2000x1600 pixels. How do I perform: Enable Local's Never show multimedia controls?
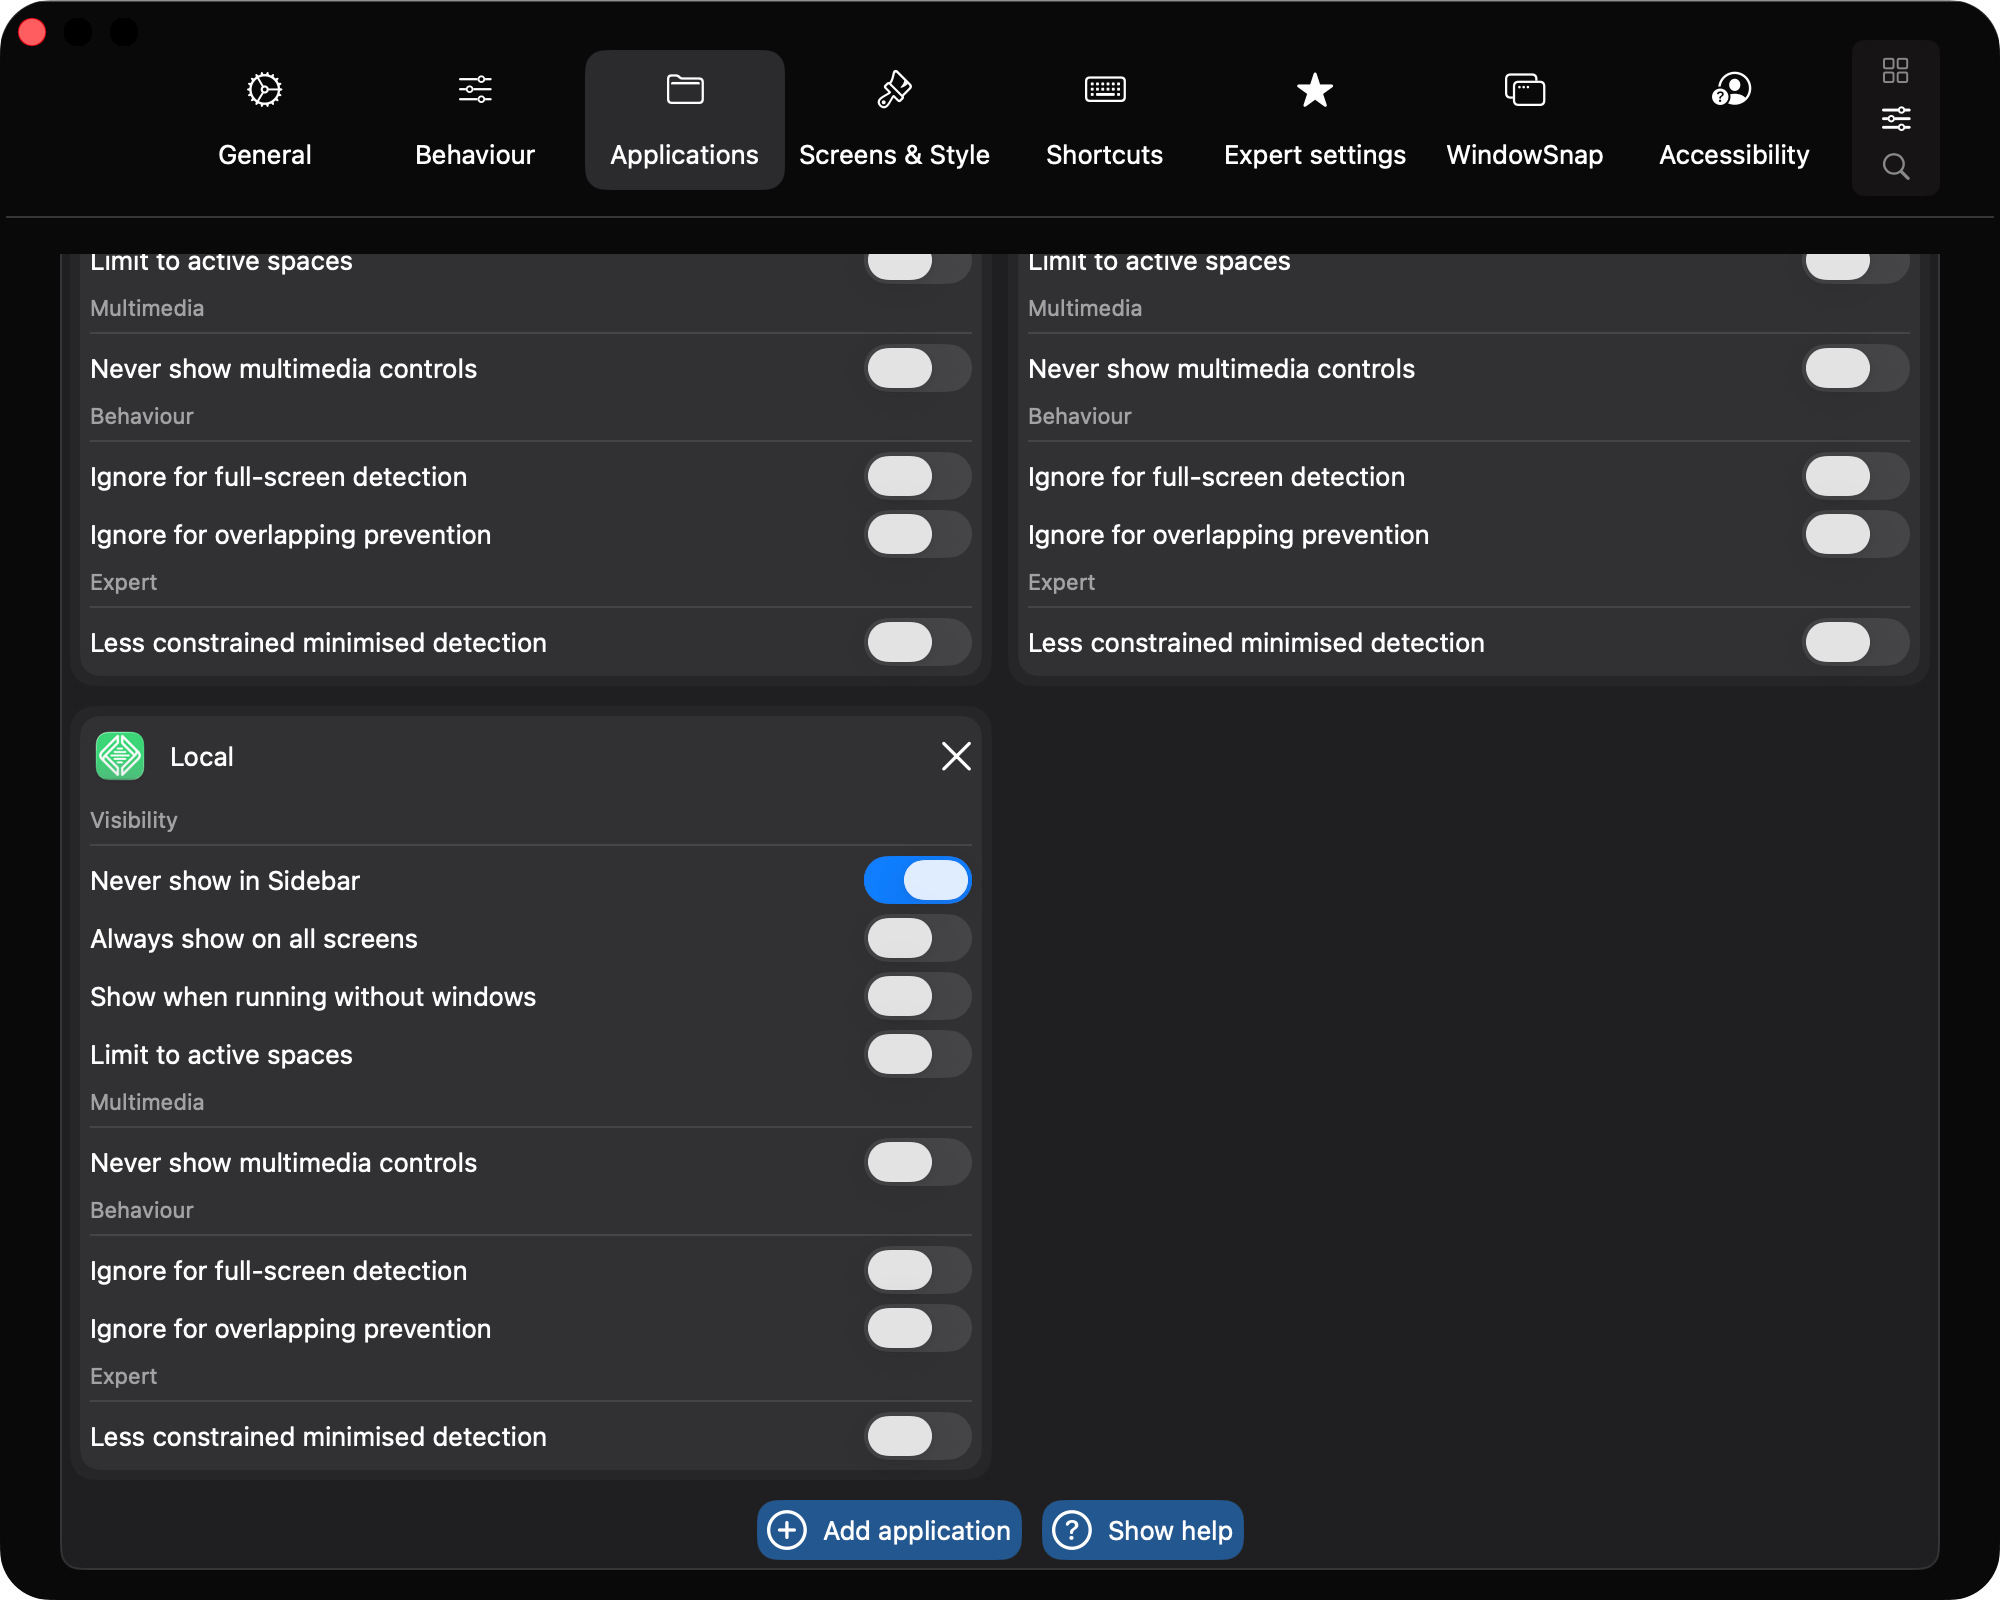[917, 1162]
